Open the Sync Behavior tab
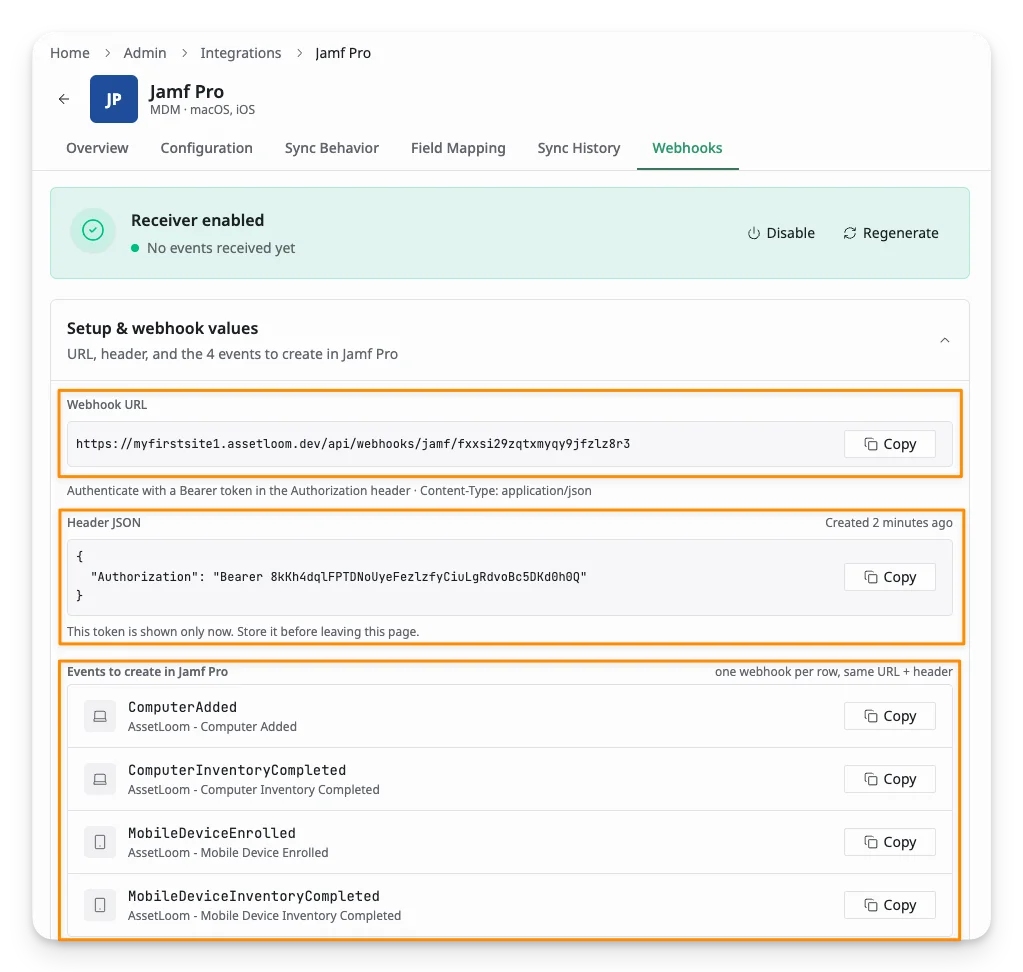This screenshot has height=972, width=1023. tap(331, 148)
